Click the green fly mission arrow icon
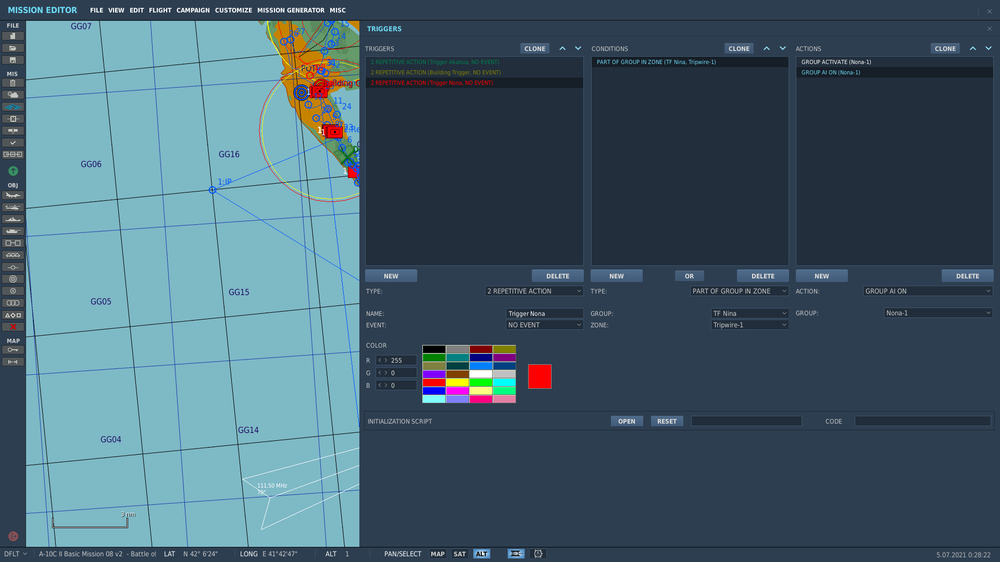1000x562 pixels. (x=13, y=171)
